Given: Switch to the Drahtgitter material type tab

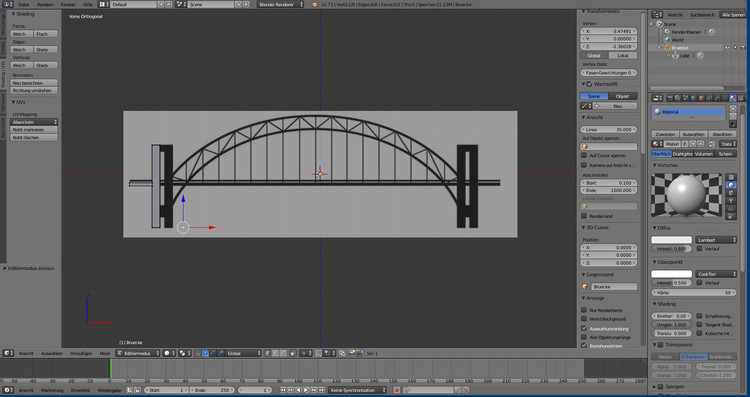Looking at the screenshot, I should [683, 154].
